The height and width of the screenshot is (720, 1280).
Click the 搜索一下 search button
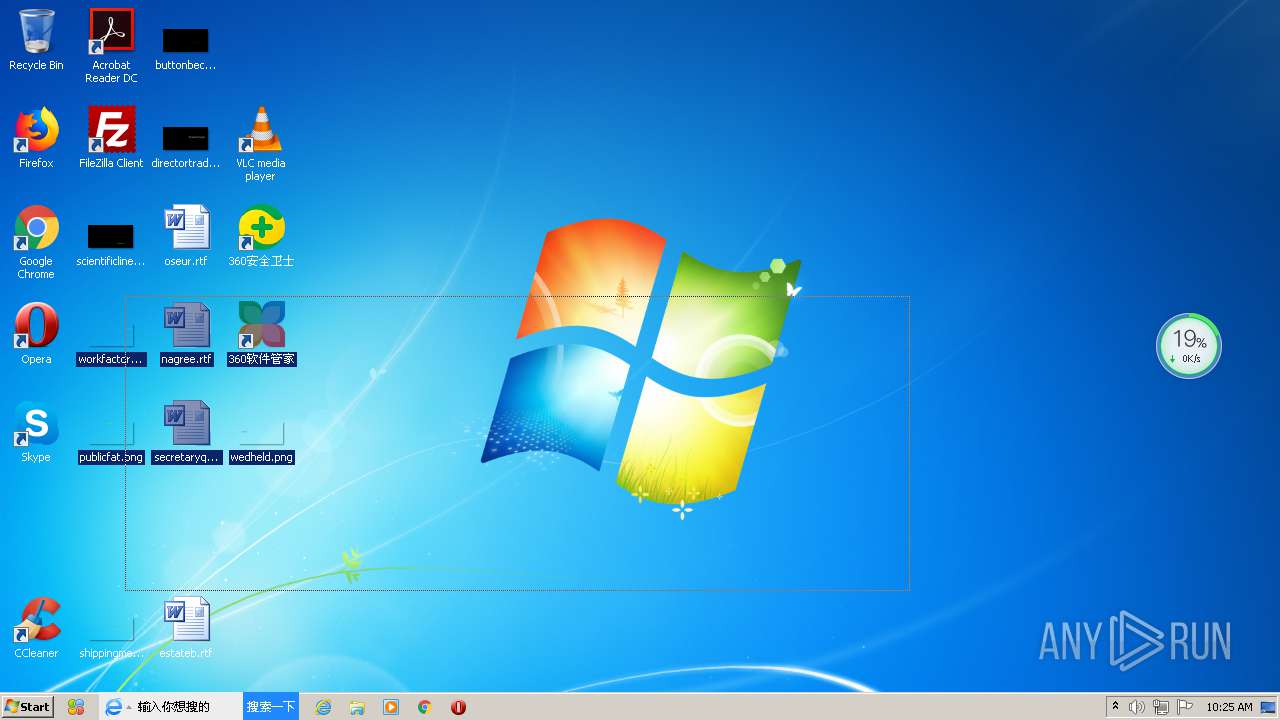point(271,707)
